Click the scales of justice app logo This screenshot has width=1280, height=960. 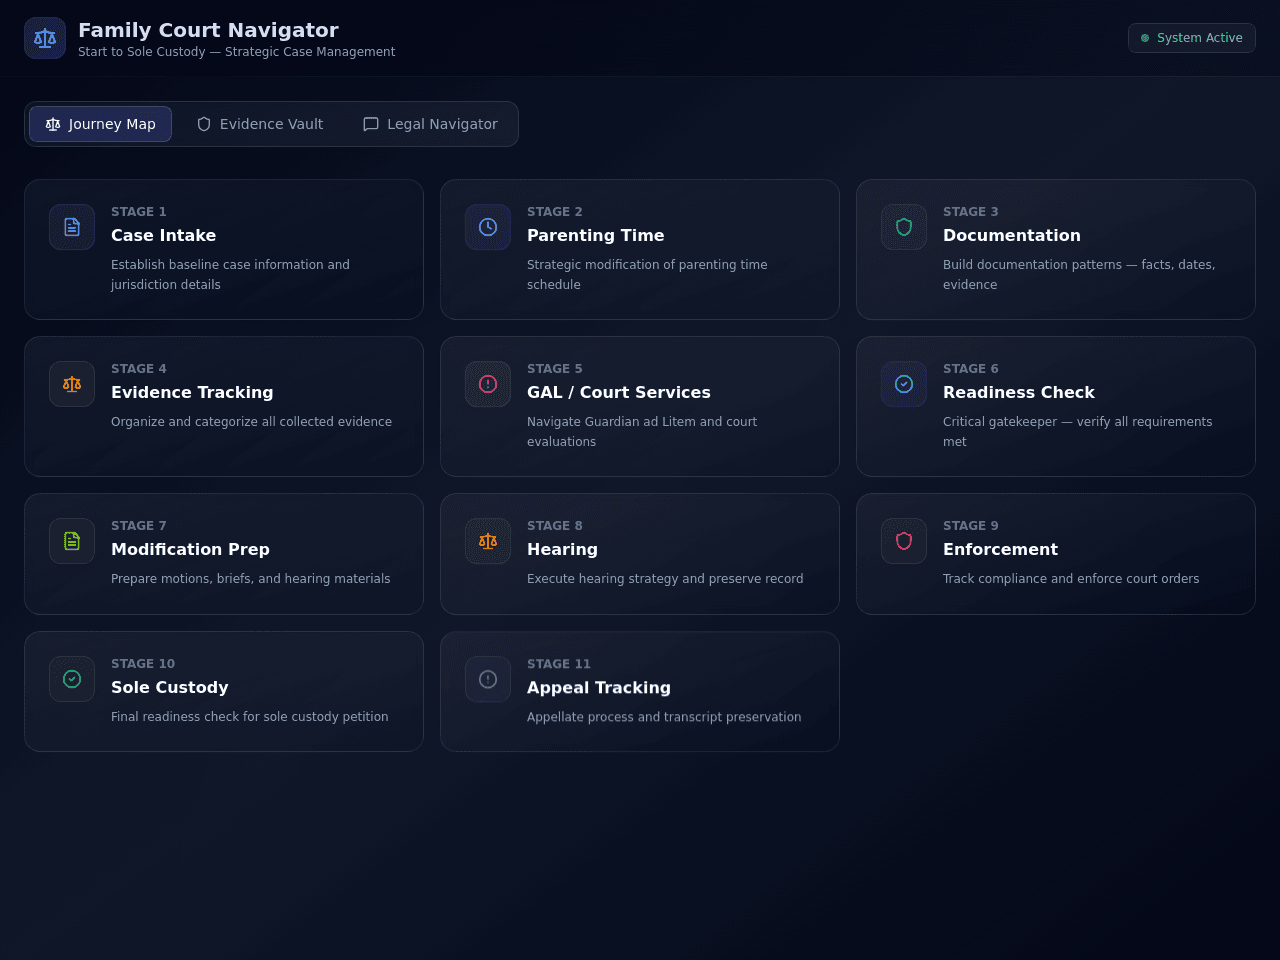[45, 38]
